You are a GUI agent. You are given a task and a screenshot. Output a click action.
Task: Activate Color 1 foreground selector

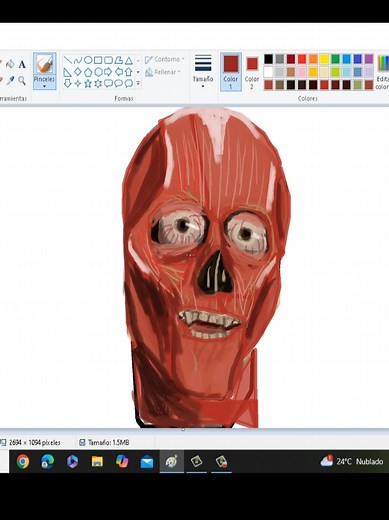coord(231,72)
